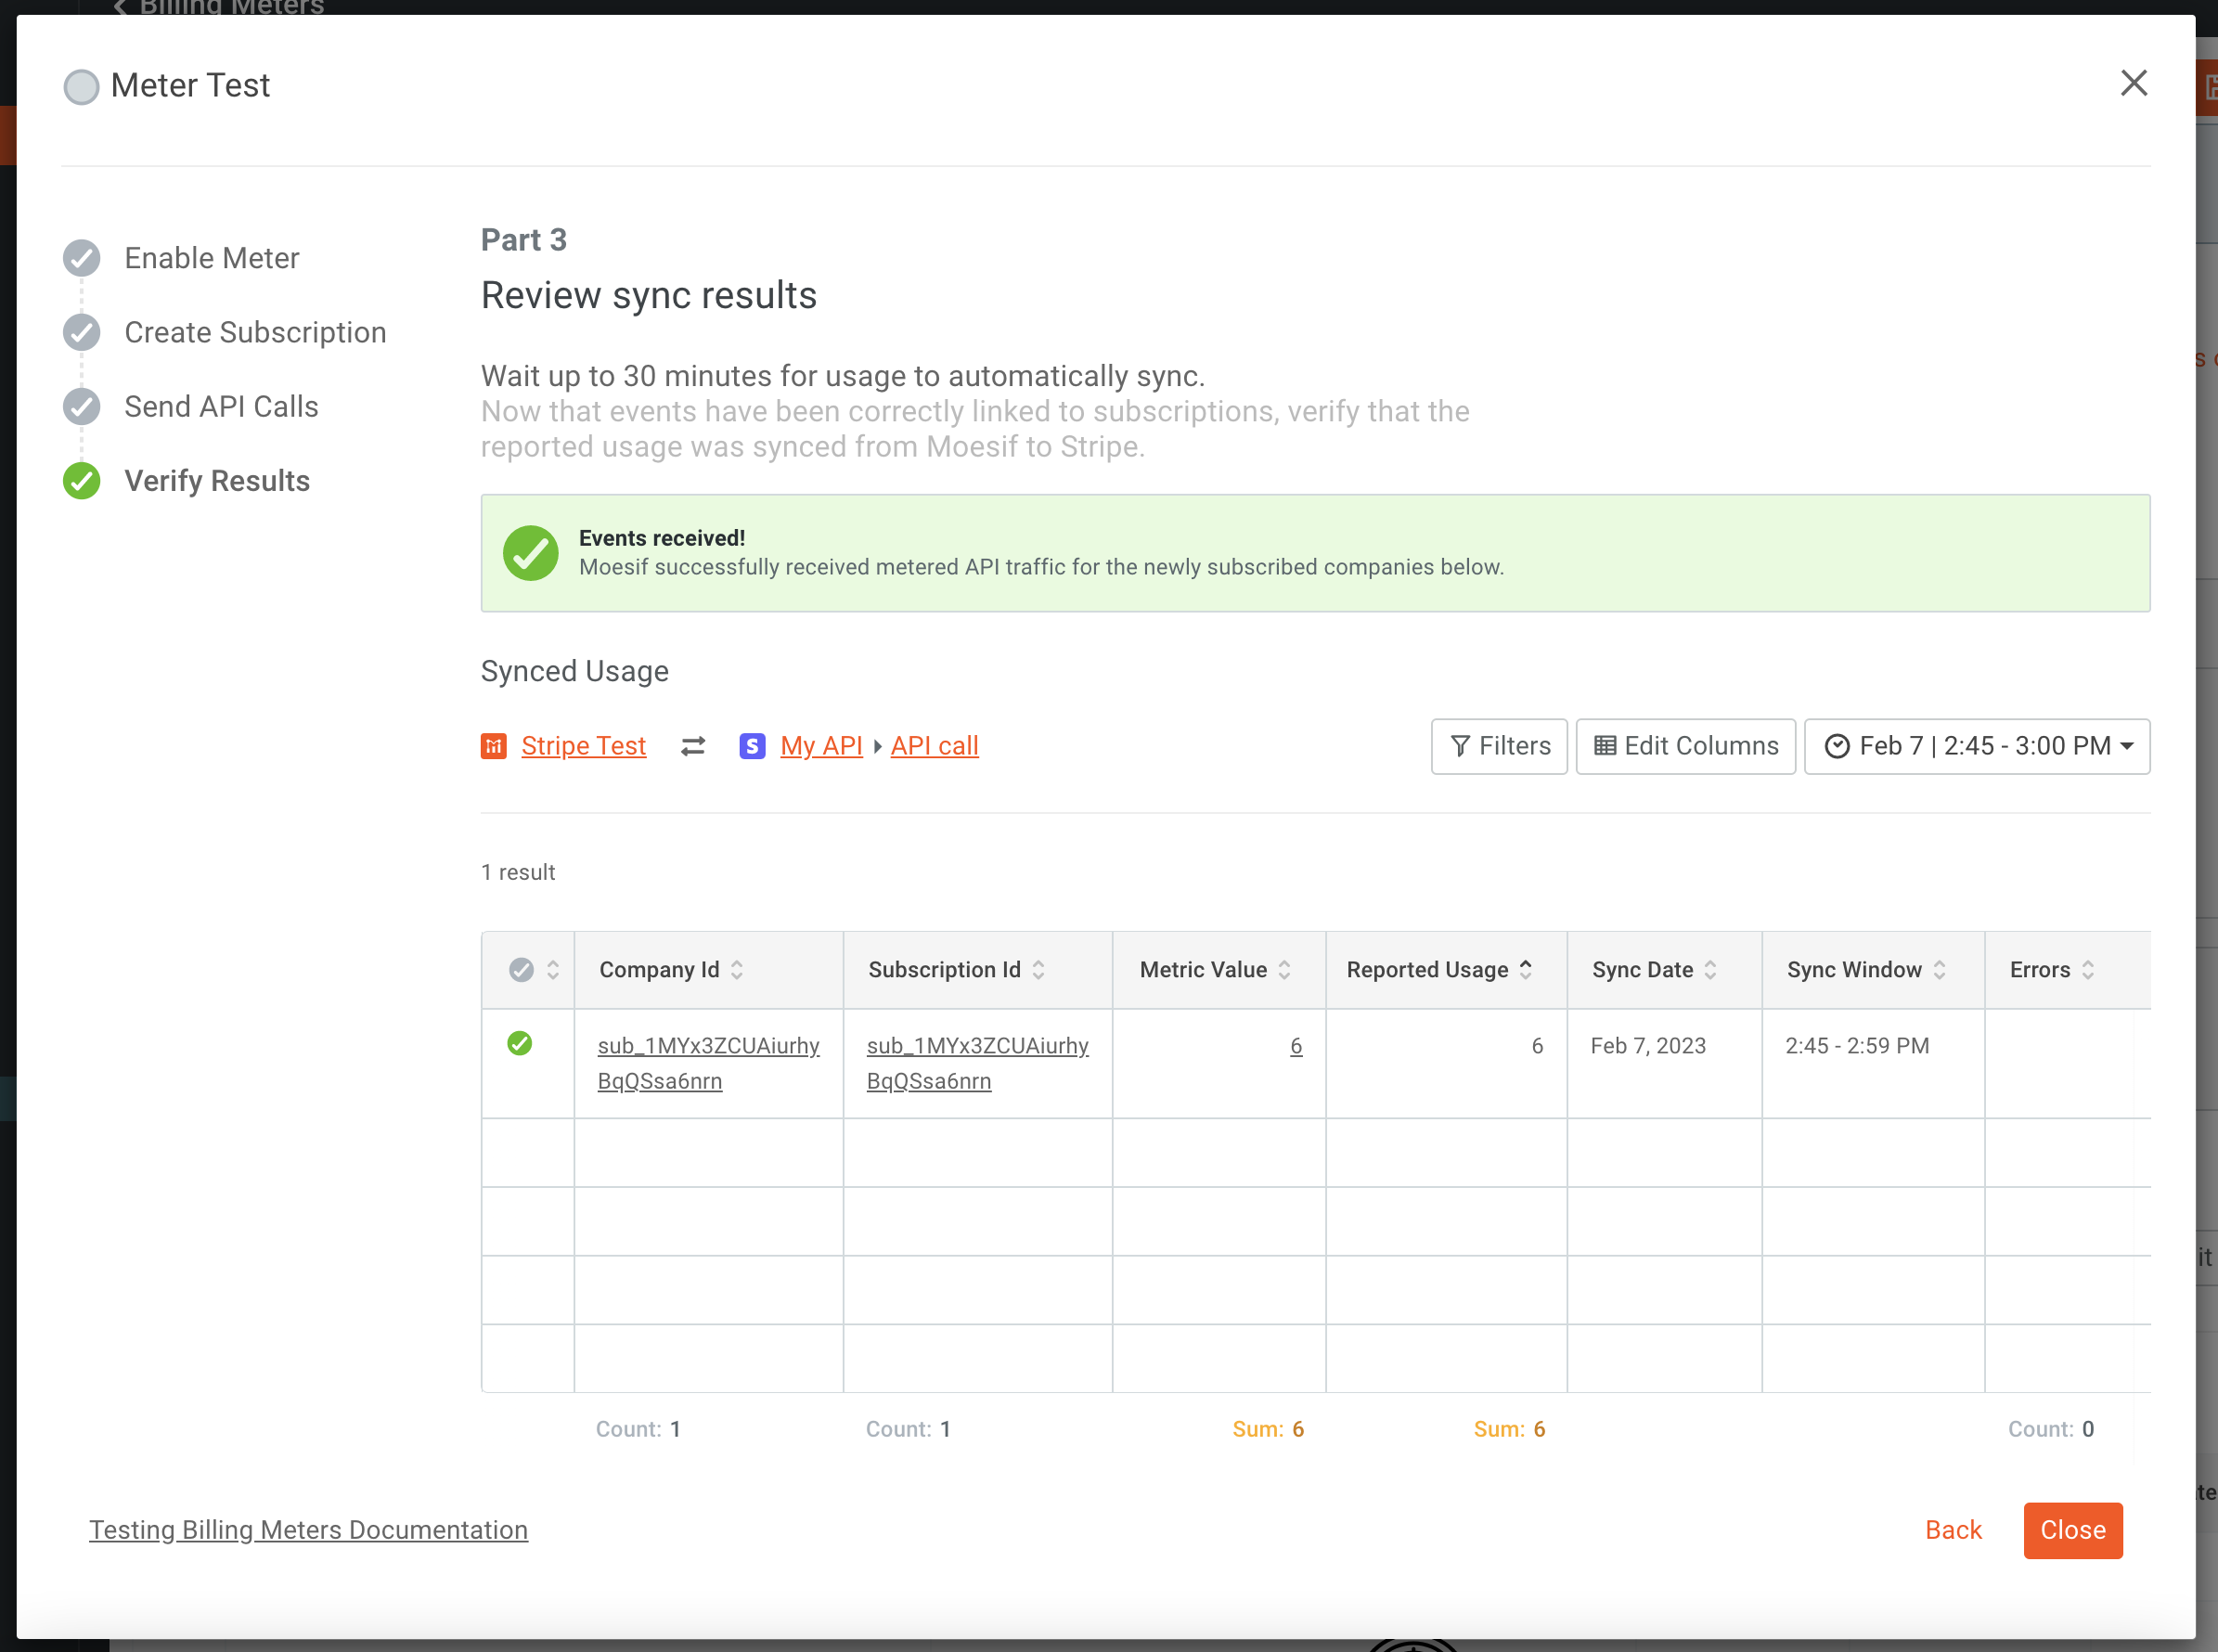Click the Metric Value 6 link in the table
This screenshot has width=2218, height=1652.
pyautogui.click(x=1296, y=1046)
